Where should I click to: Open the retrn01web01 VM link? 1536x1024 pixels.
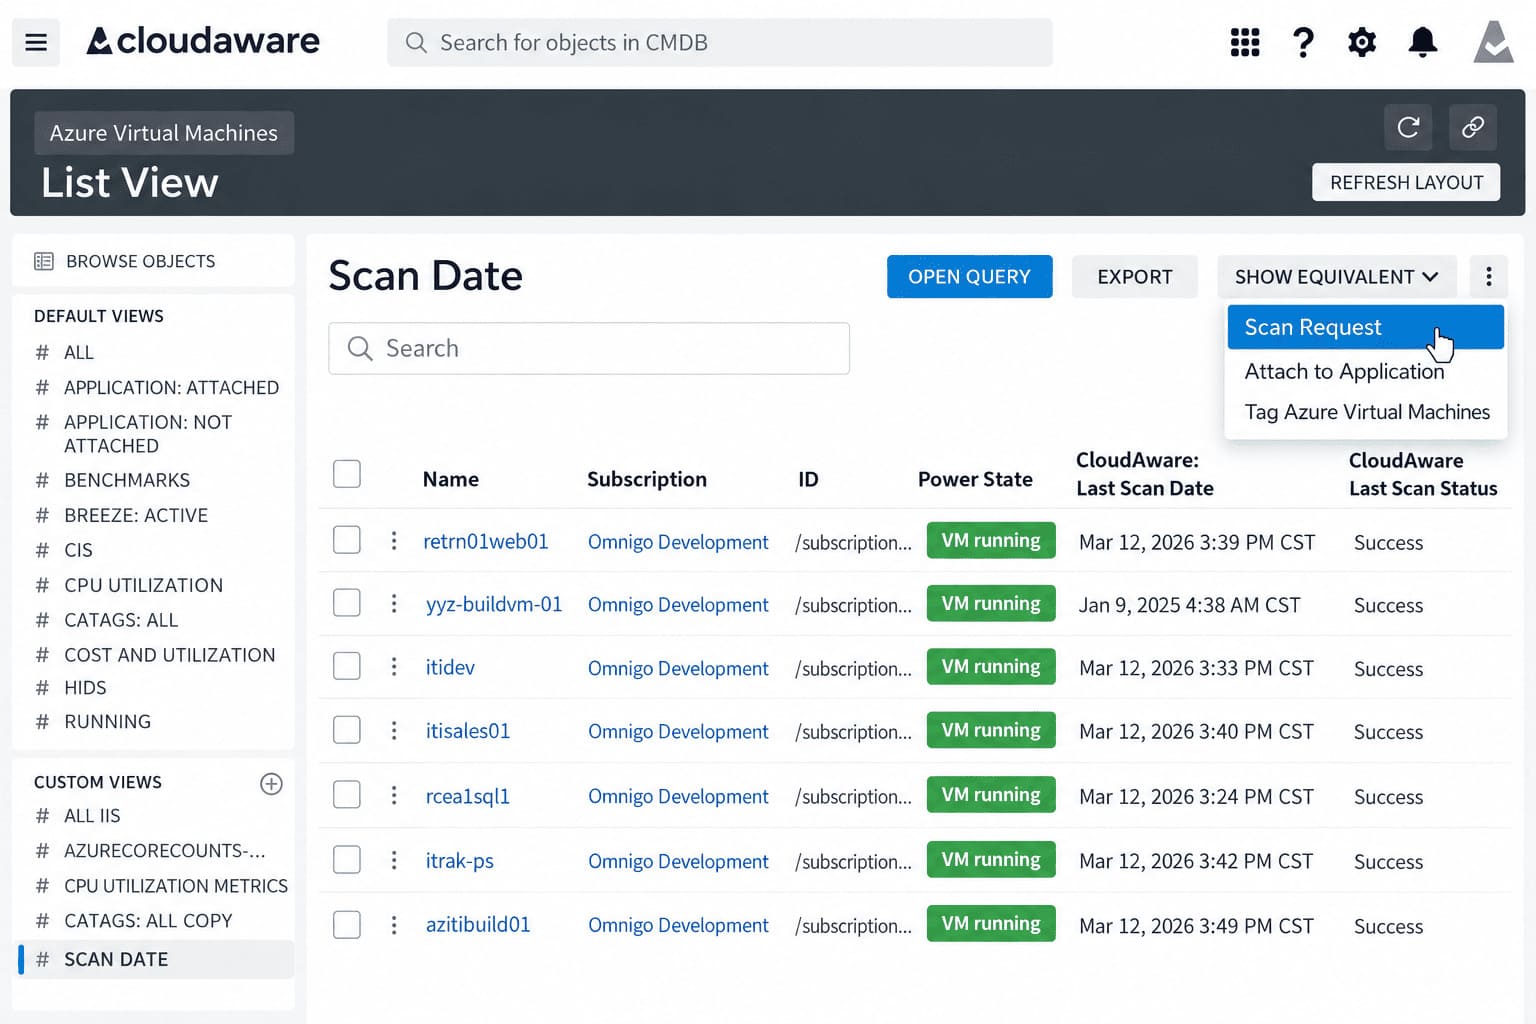pos(486,541)
